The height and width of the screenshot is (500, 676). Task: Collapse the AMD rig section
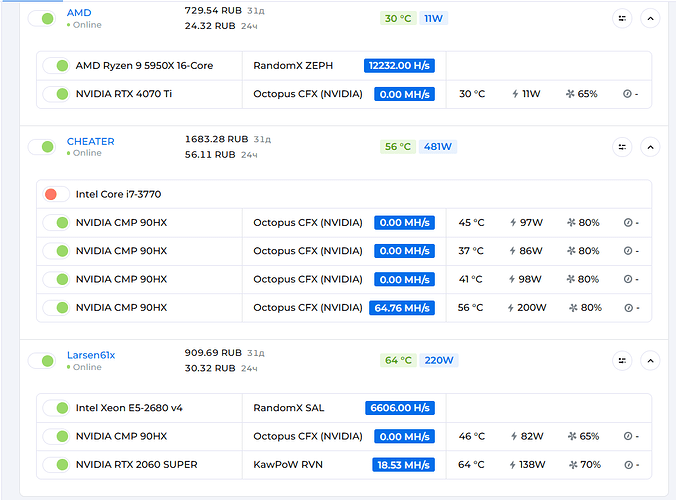[x=650, y=18]
